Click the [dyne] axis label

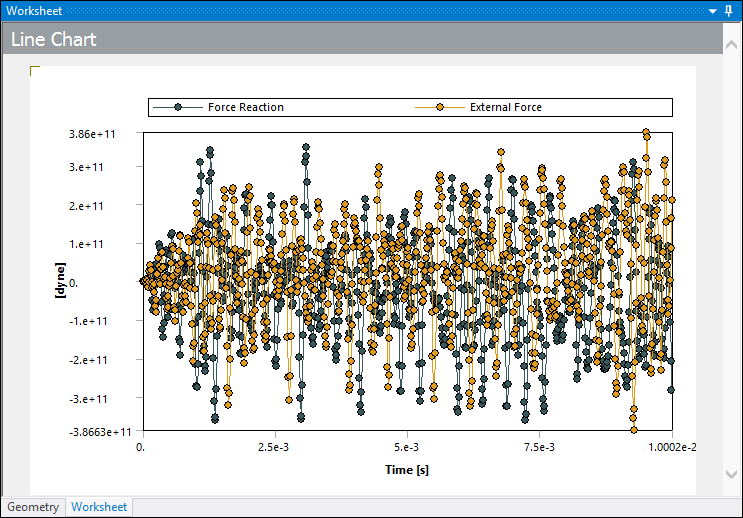(x=60, y=281)
